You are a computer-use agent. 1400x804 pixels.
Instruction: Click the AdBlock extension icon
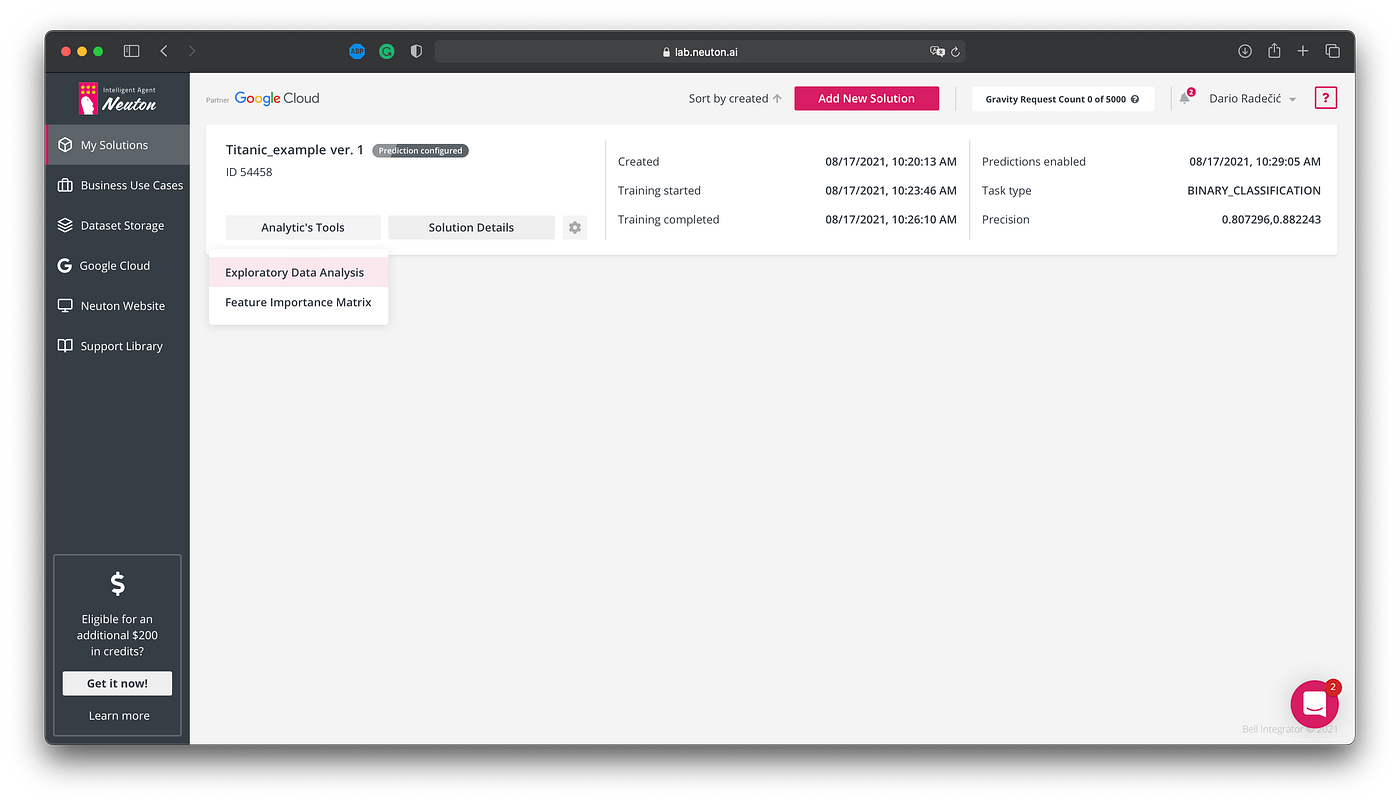(357, 50)
